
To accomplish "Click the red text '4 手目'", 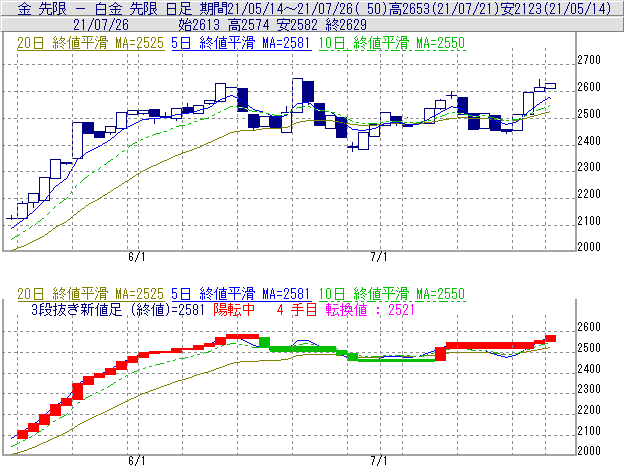I will [x=297, y=310].
